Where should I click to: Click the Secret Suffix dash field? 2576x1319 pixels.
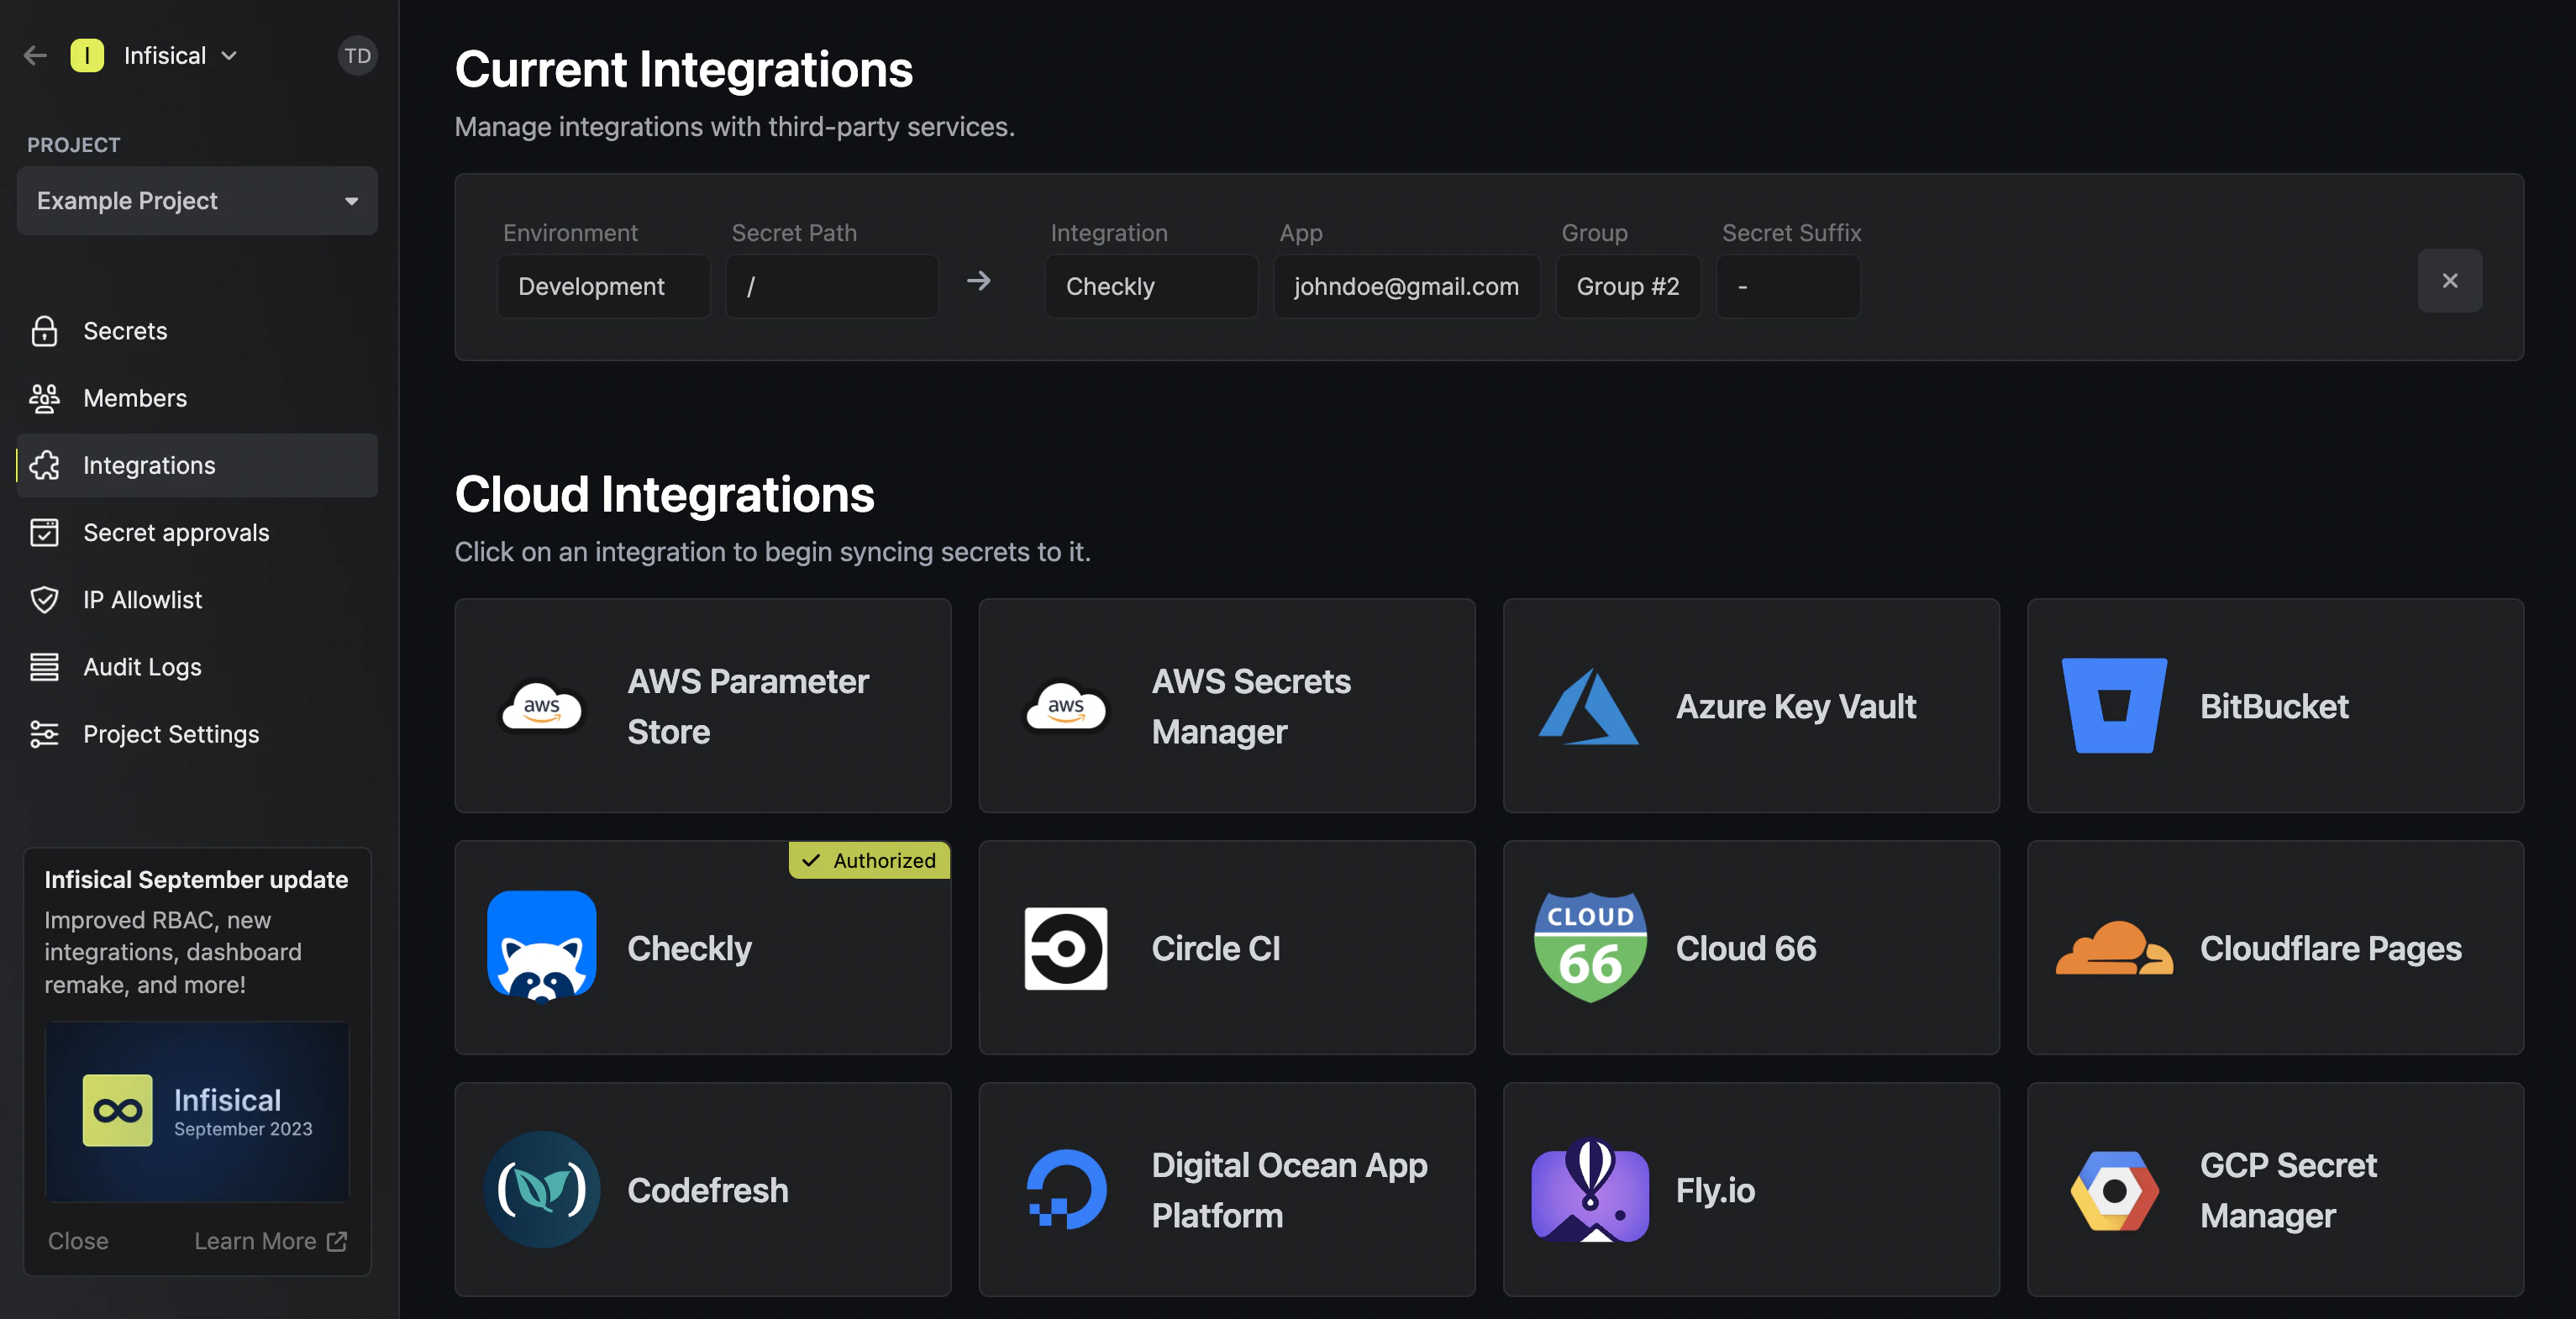coord(1788,286)
